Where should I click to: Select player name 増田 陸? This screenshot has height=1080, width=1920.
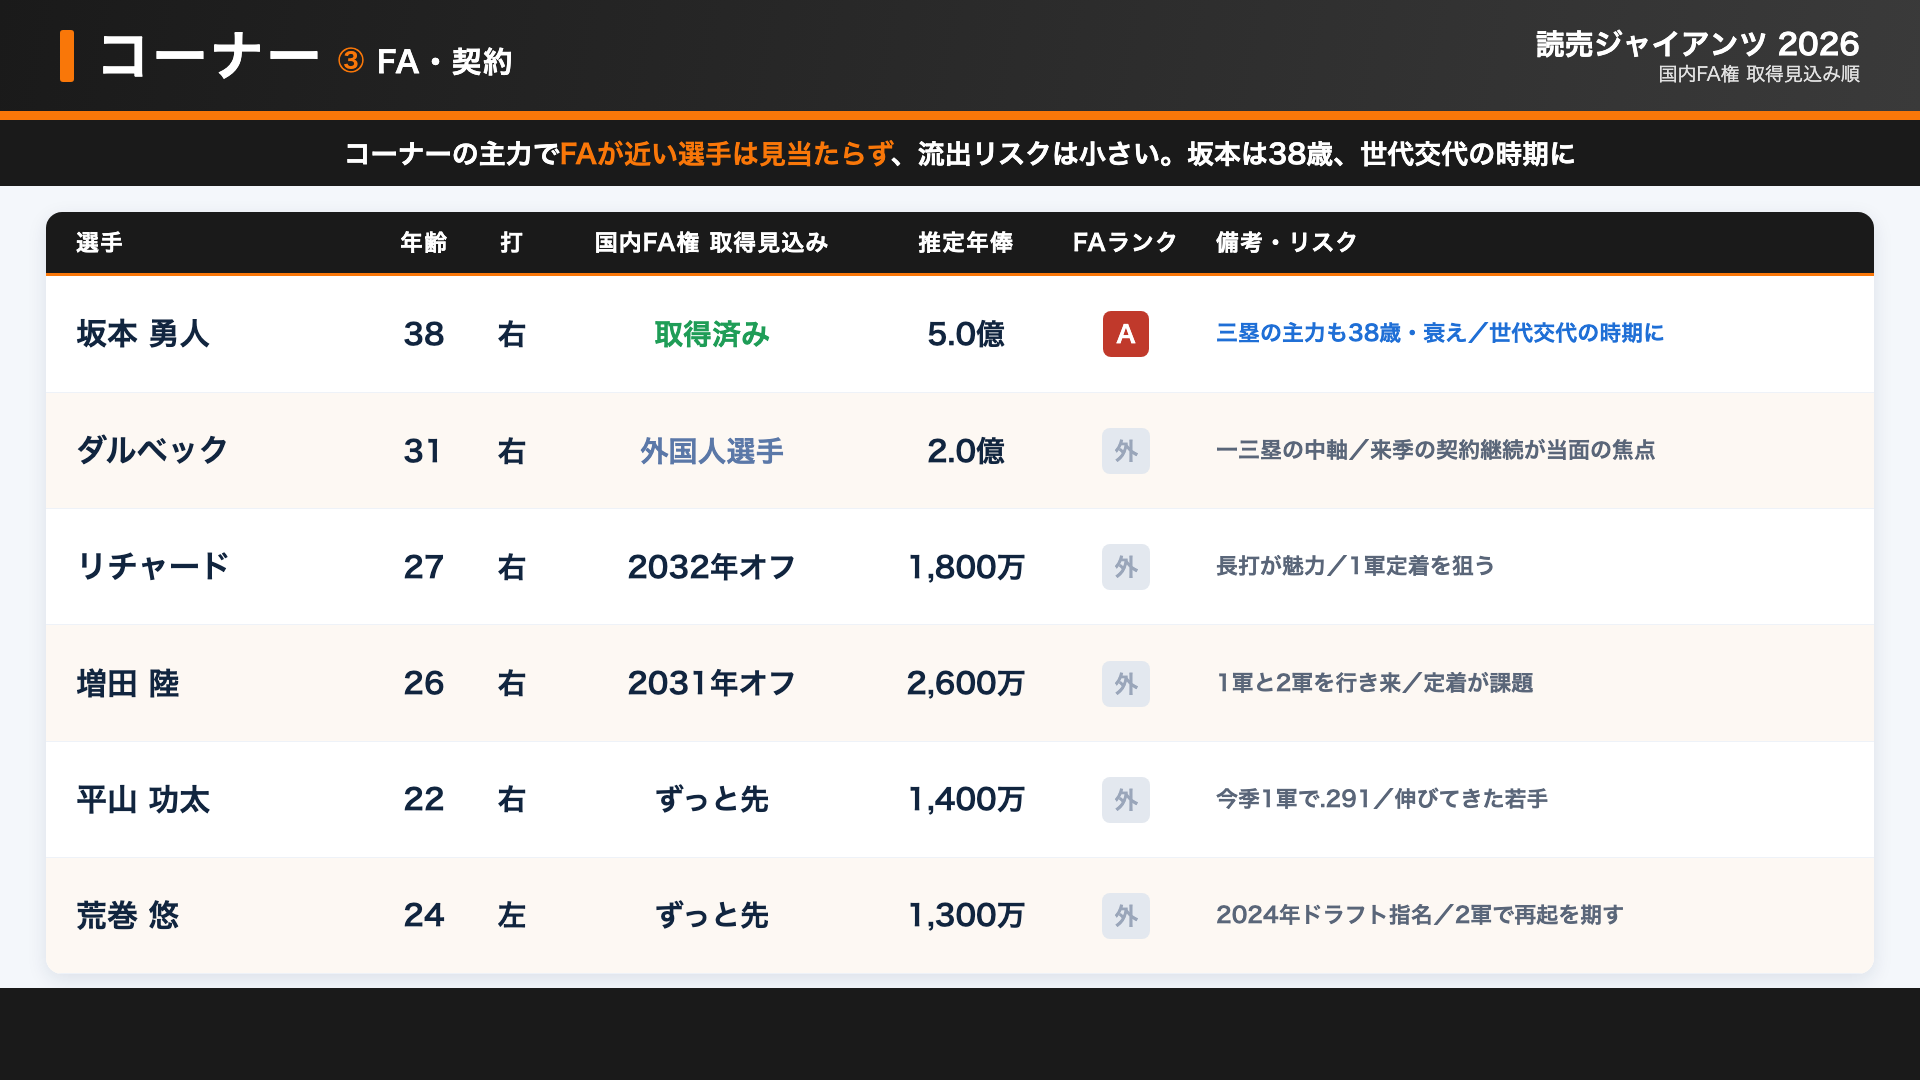coord(128,684)
